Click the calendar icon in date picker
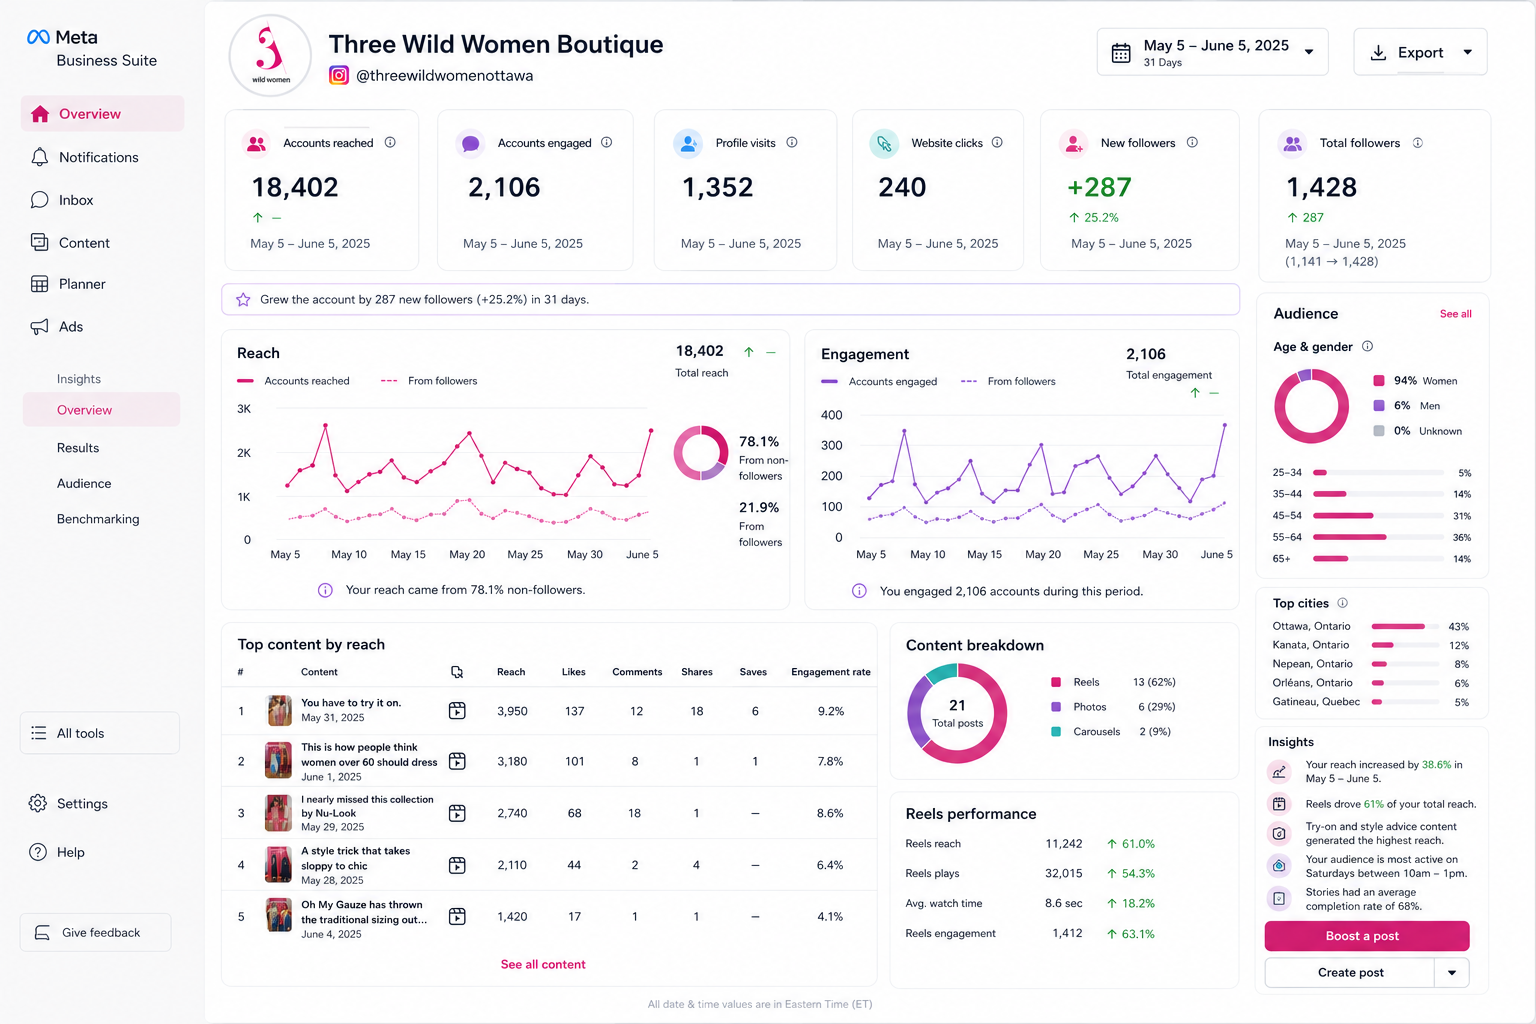 1121,52
